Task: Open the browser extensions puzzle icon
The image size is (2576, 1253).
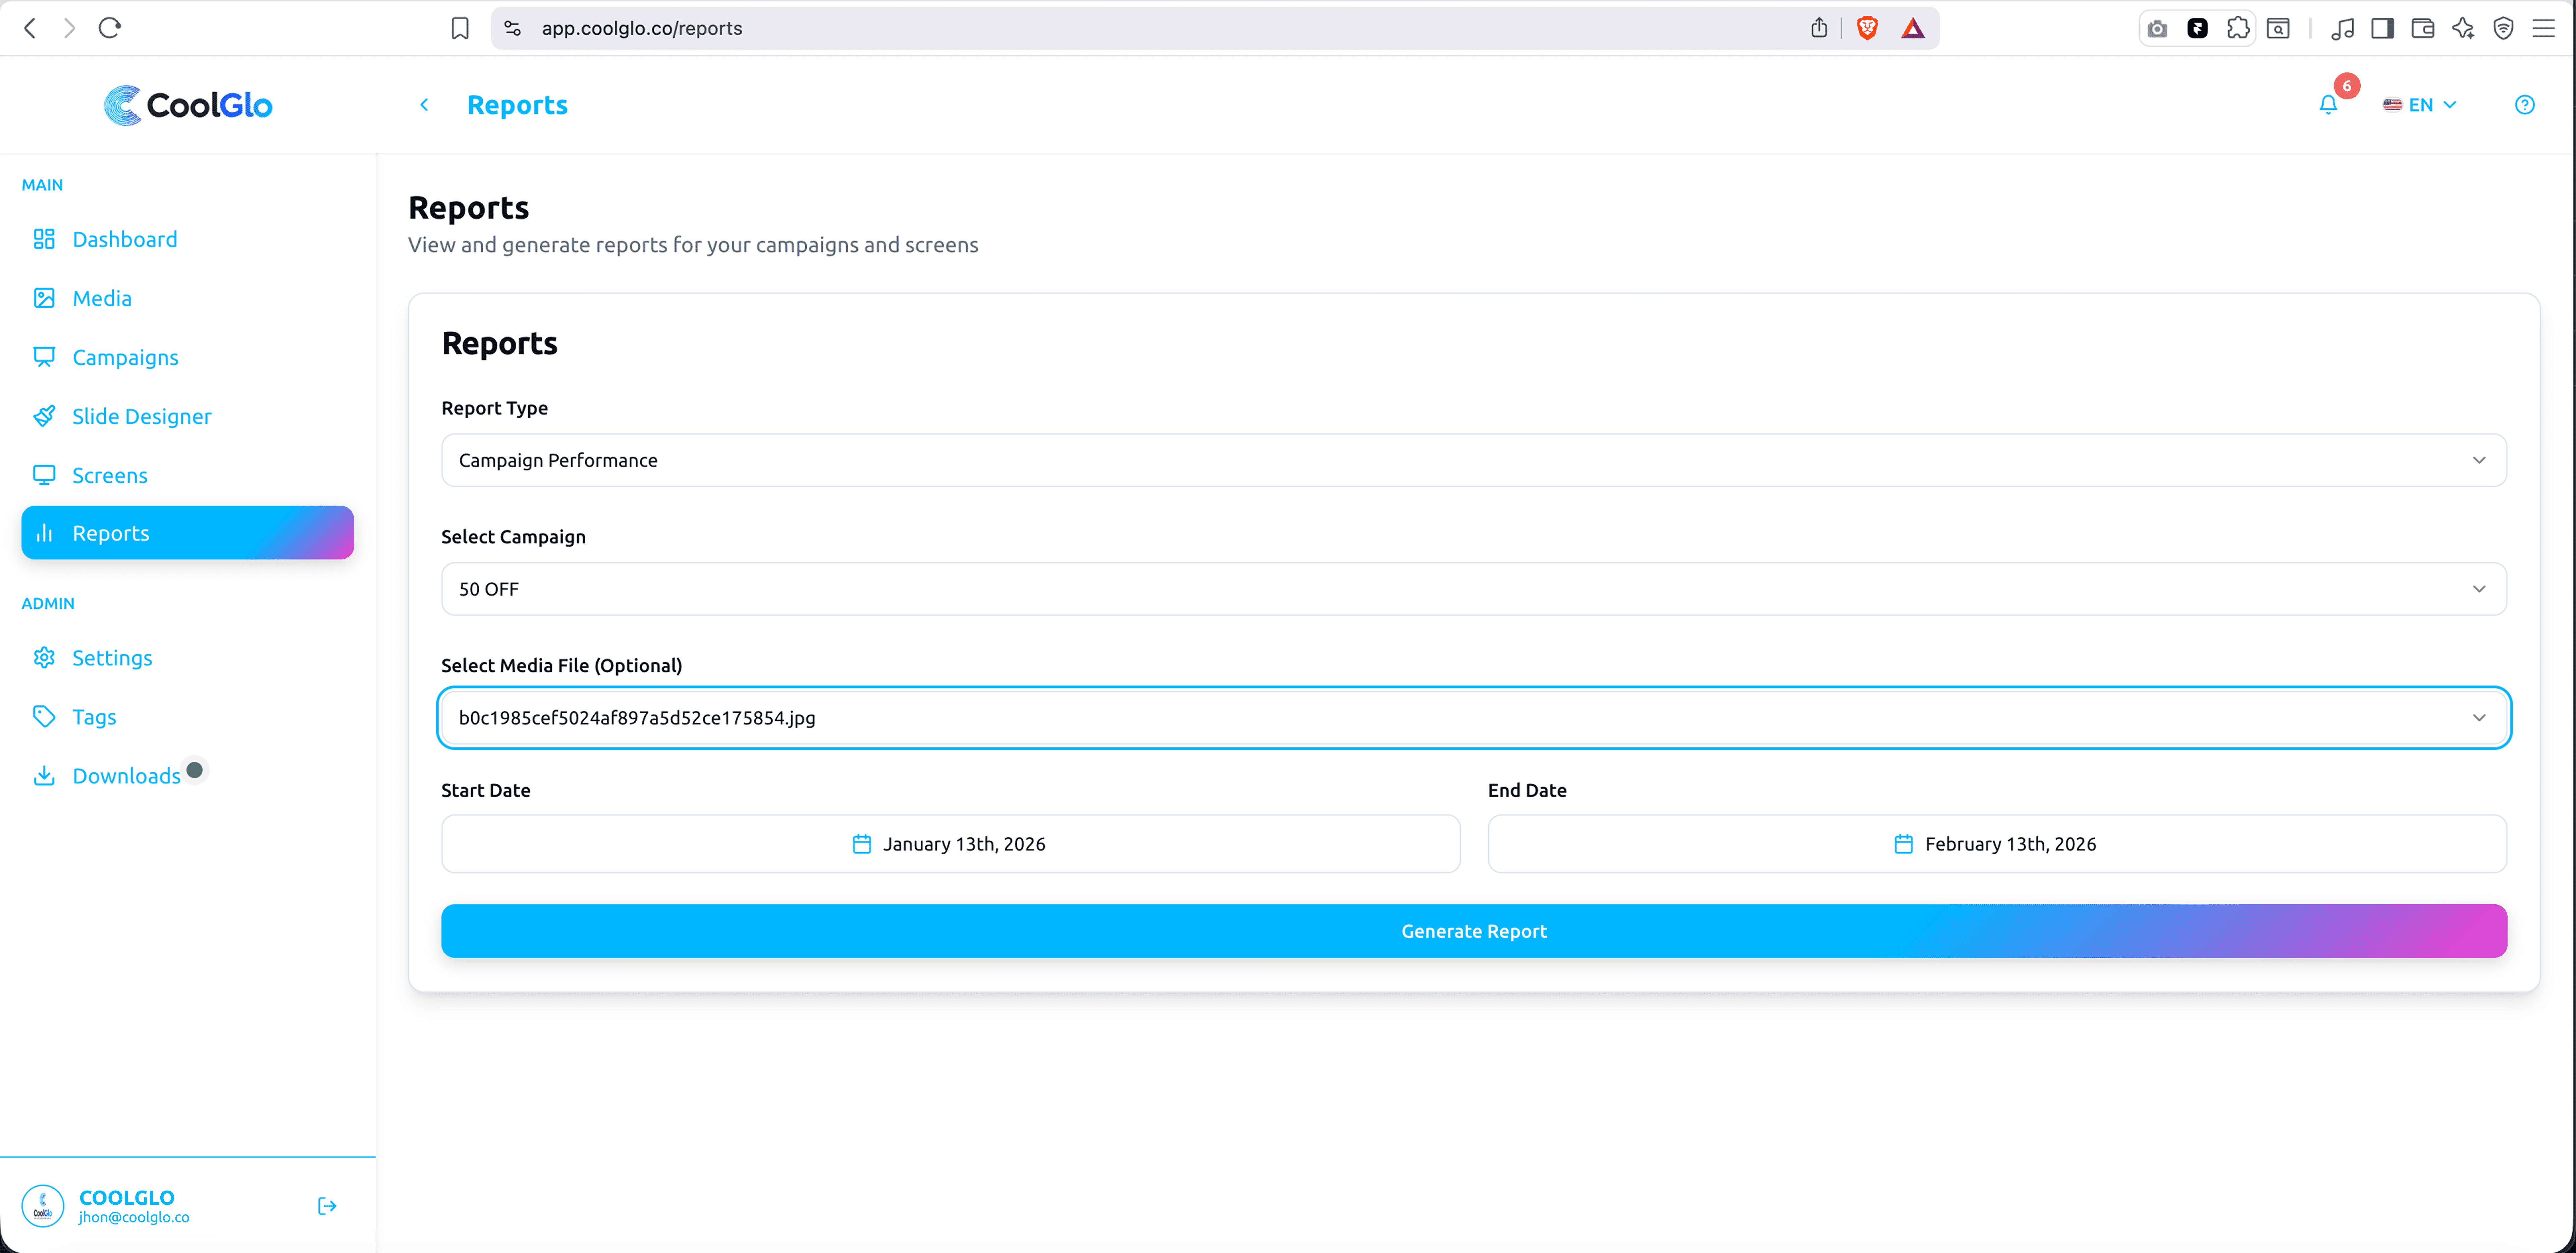Action: (x=2238, y=28)
